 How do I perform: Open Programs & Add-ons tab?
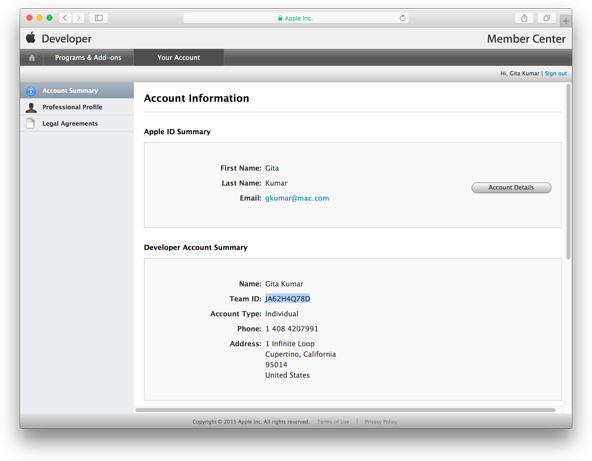click(x=88, y=57)
